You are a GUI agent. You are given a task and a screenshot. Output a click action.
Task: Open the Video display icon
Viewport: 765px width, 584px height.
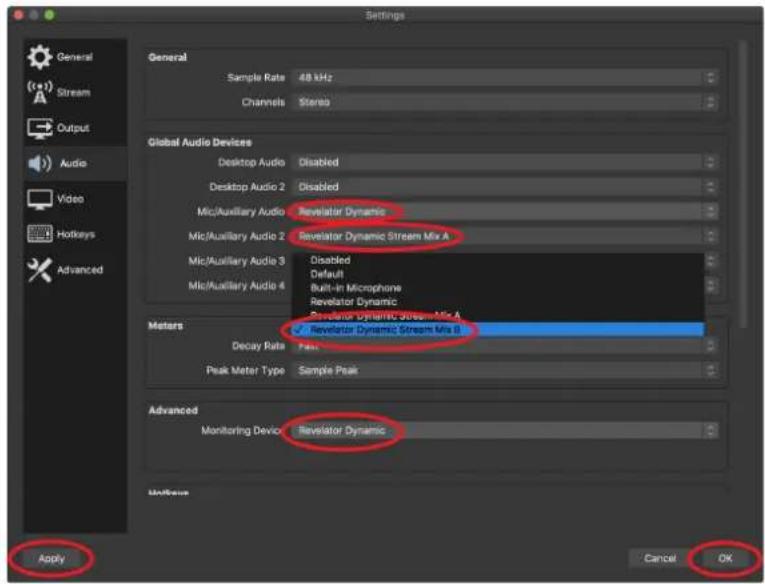coord(40,199)
